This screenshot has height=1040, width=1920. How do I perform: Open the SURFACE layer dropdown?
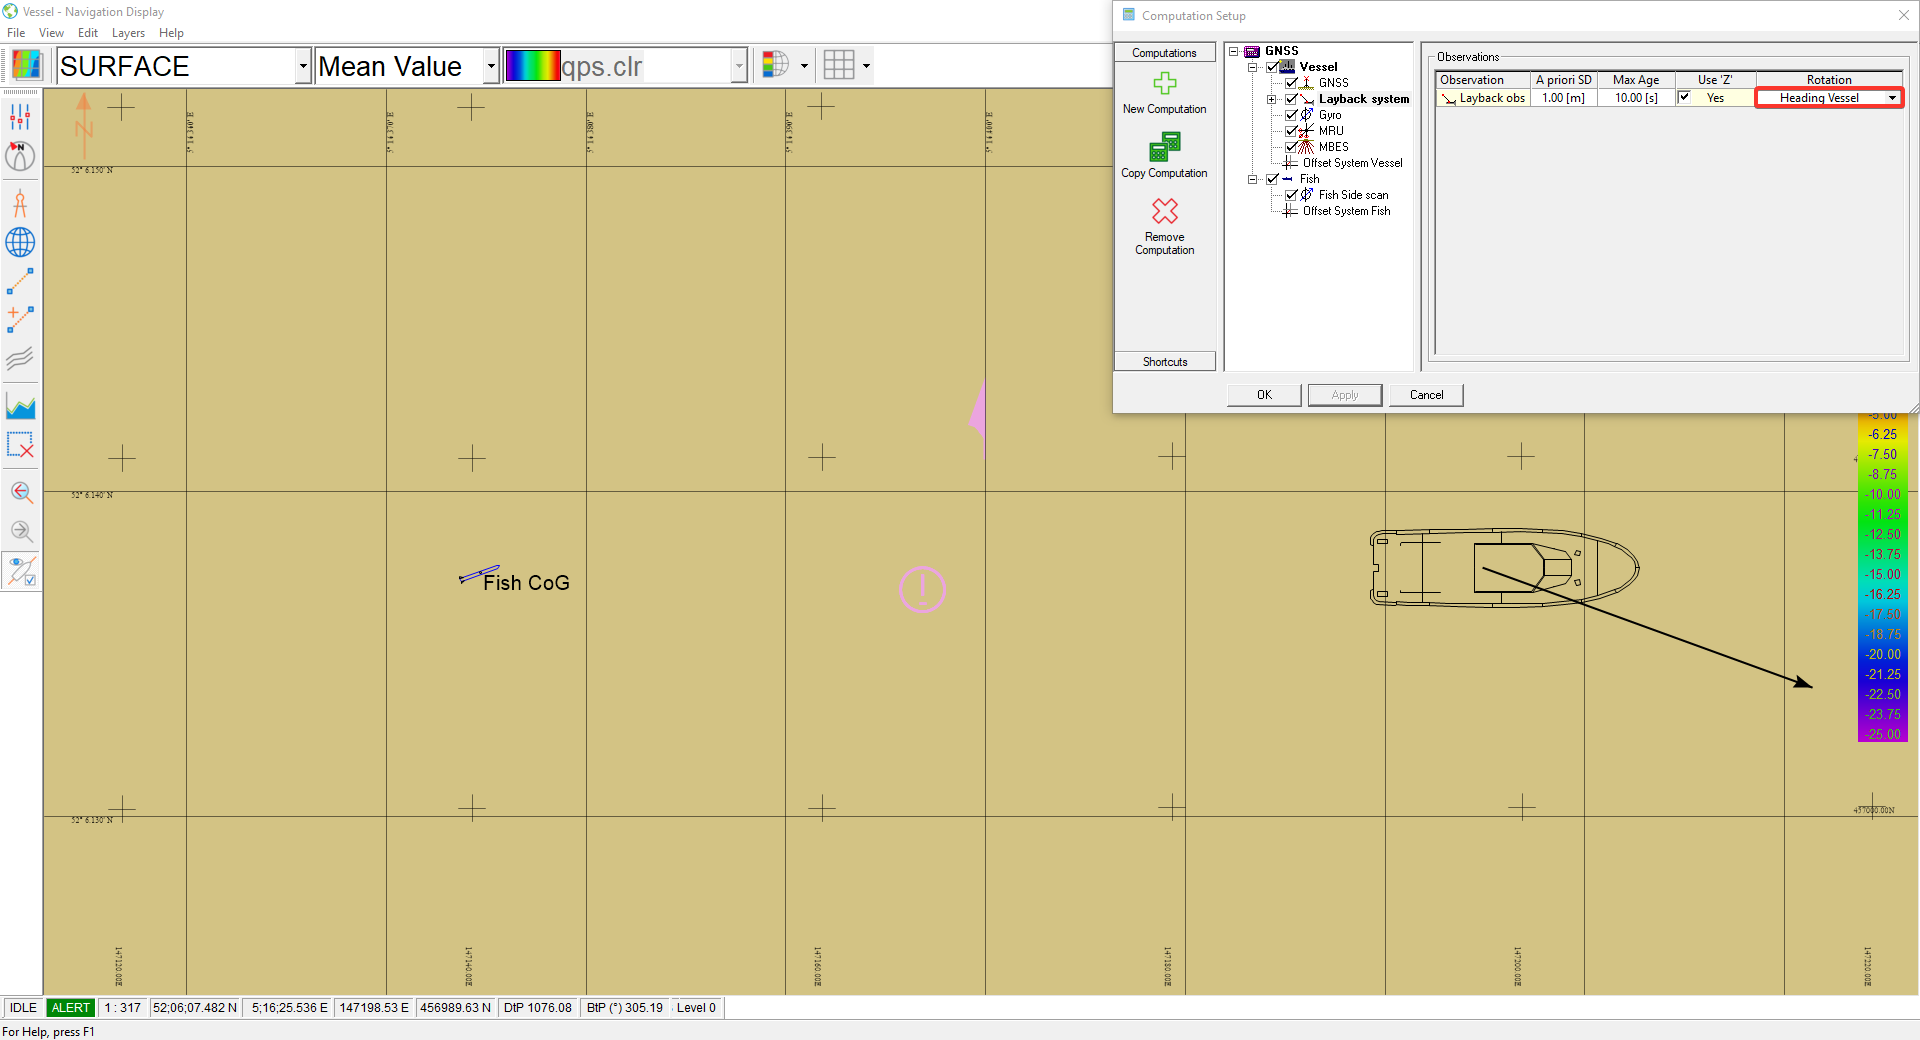click(x=302, y=66)
